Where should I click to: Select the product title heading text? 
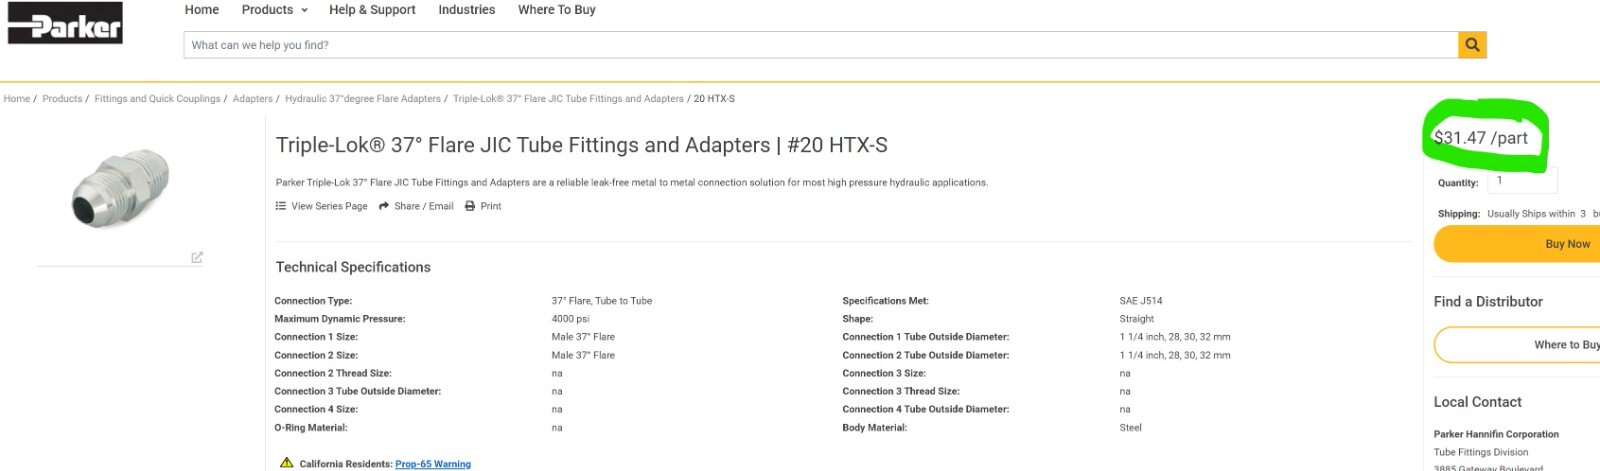coord(582,145)
